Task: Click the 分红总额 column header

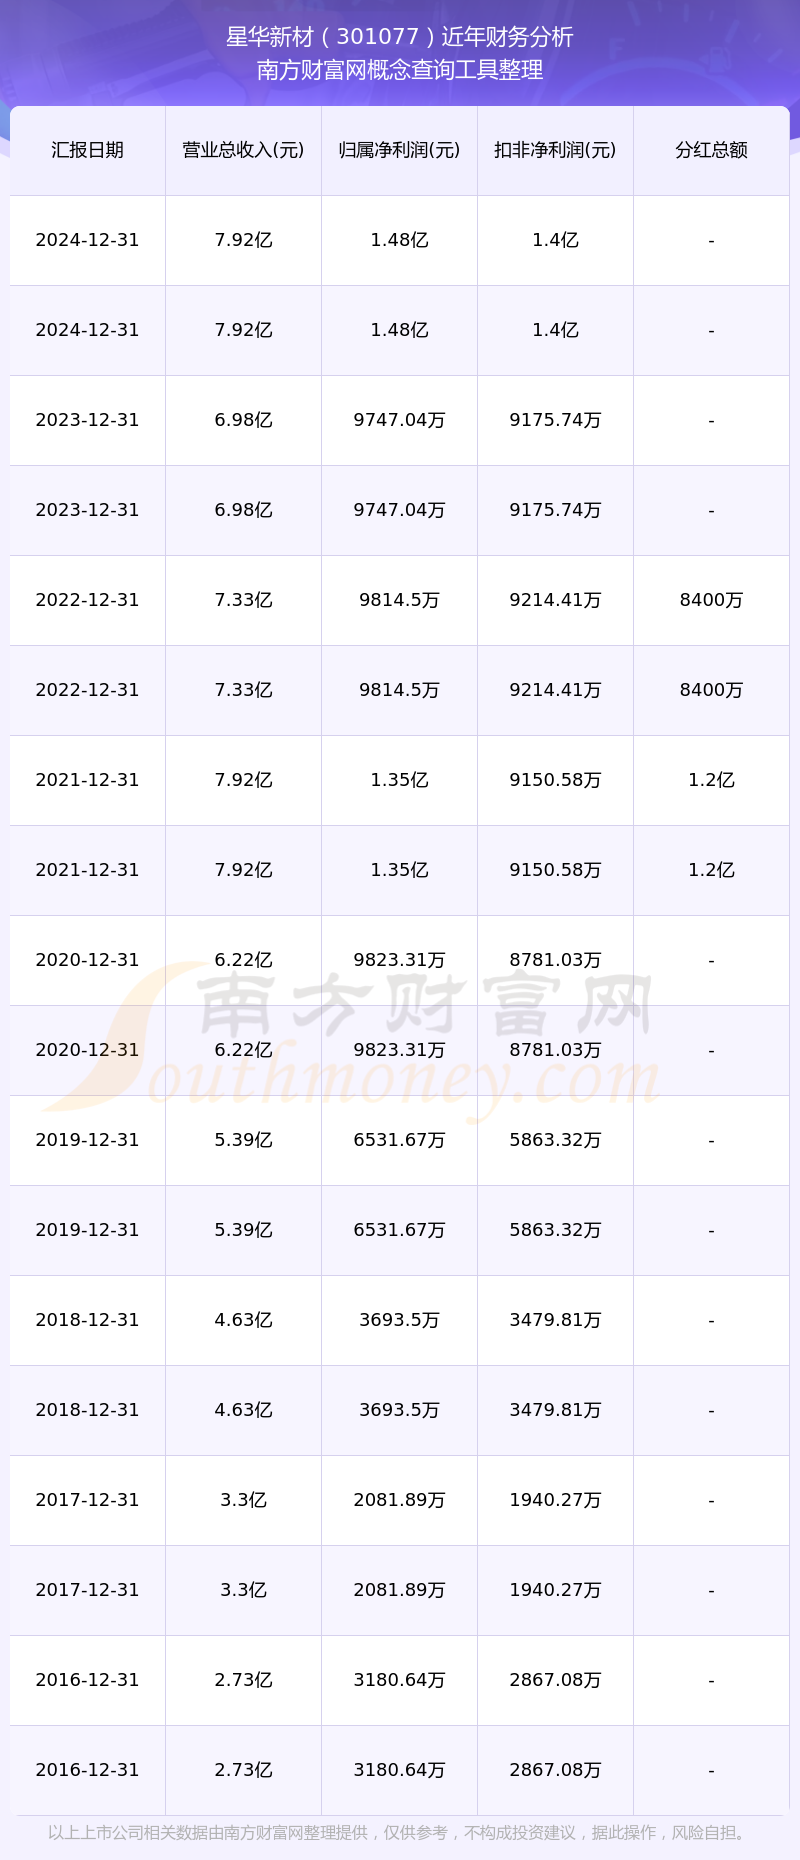Action: point(711,150)
